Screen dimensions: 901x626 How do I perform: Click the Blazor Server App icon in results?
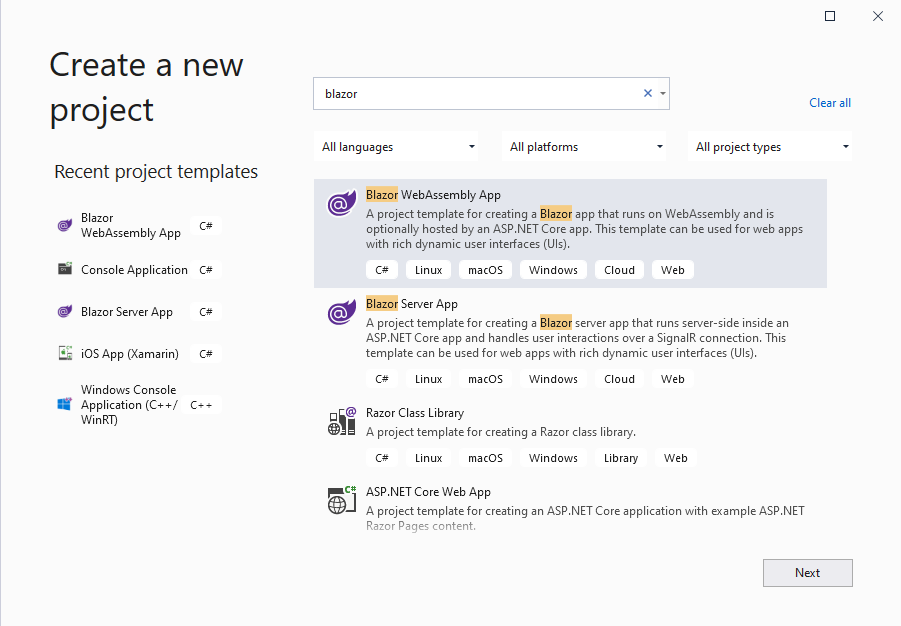click(342, 312)
